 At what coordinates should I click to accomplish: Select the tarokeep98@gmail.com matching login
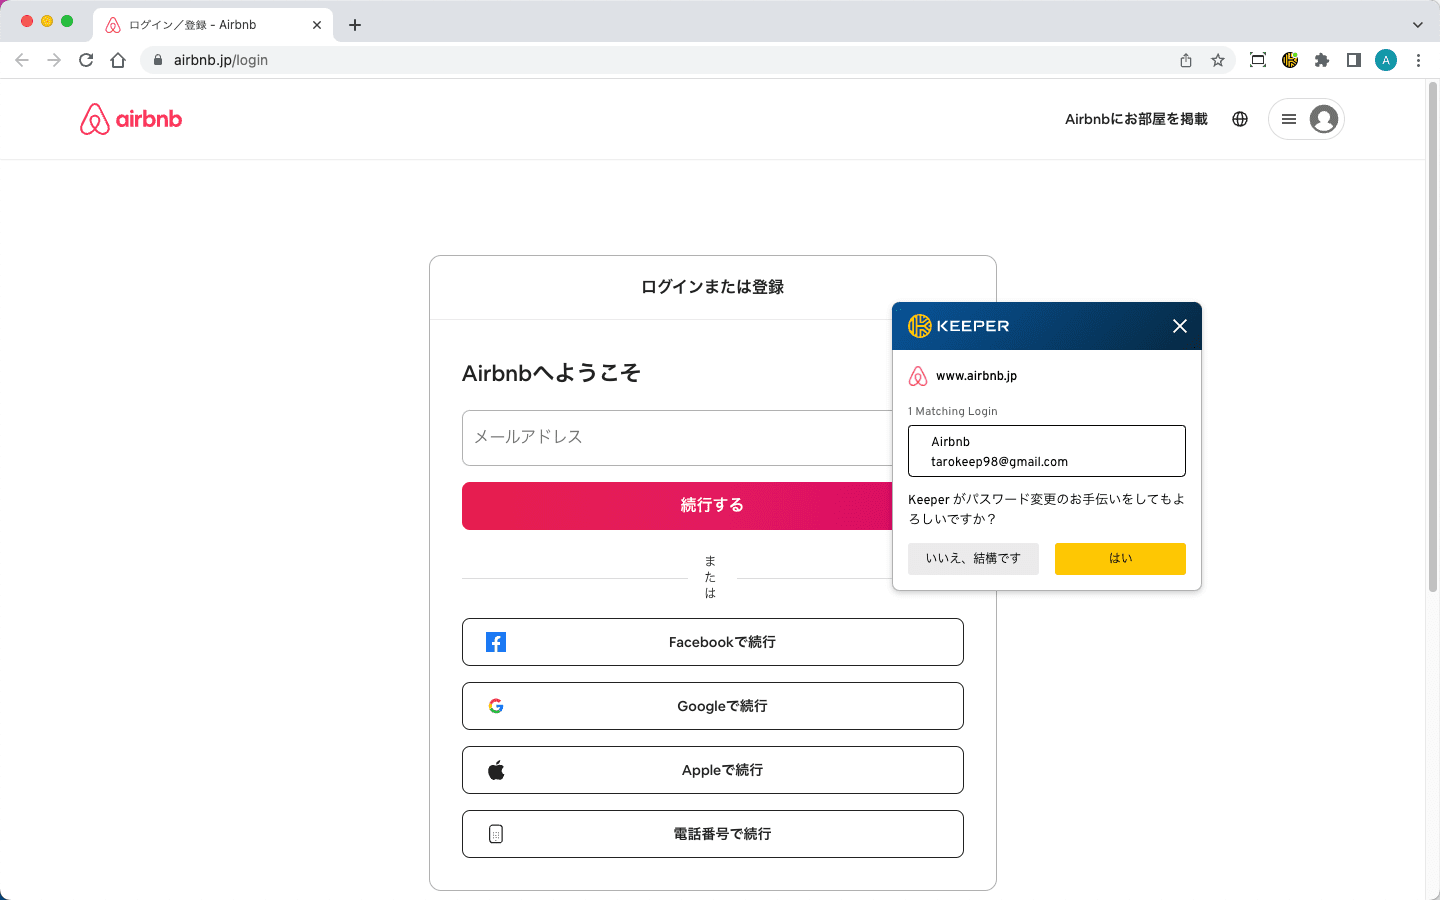1046,451
